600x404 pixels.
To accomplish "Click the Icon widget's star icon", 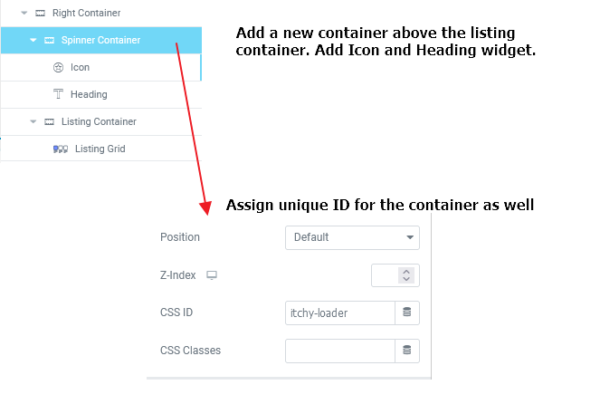I will (58, 68).
